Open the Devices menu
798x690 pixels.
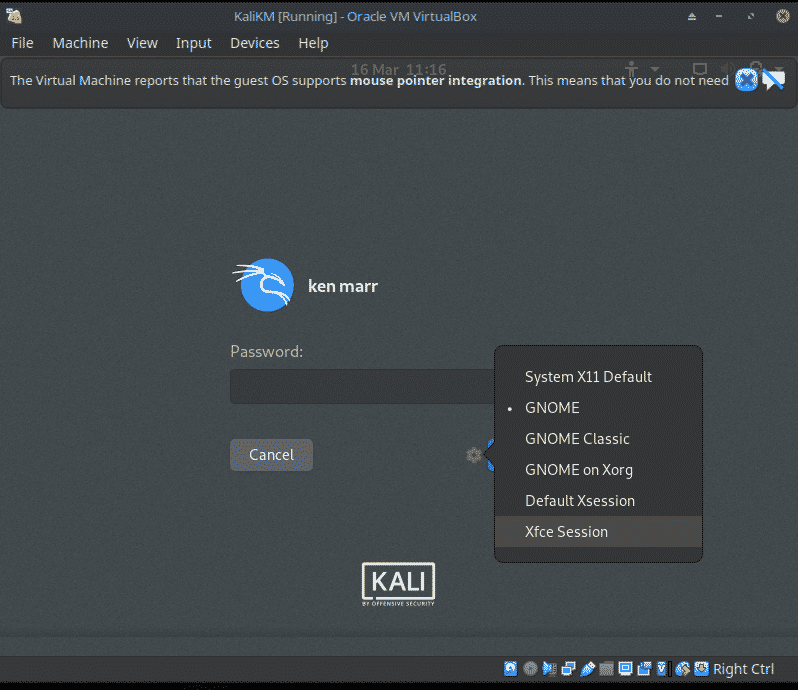point(254,43)
